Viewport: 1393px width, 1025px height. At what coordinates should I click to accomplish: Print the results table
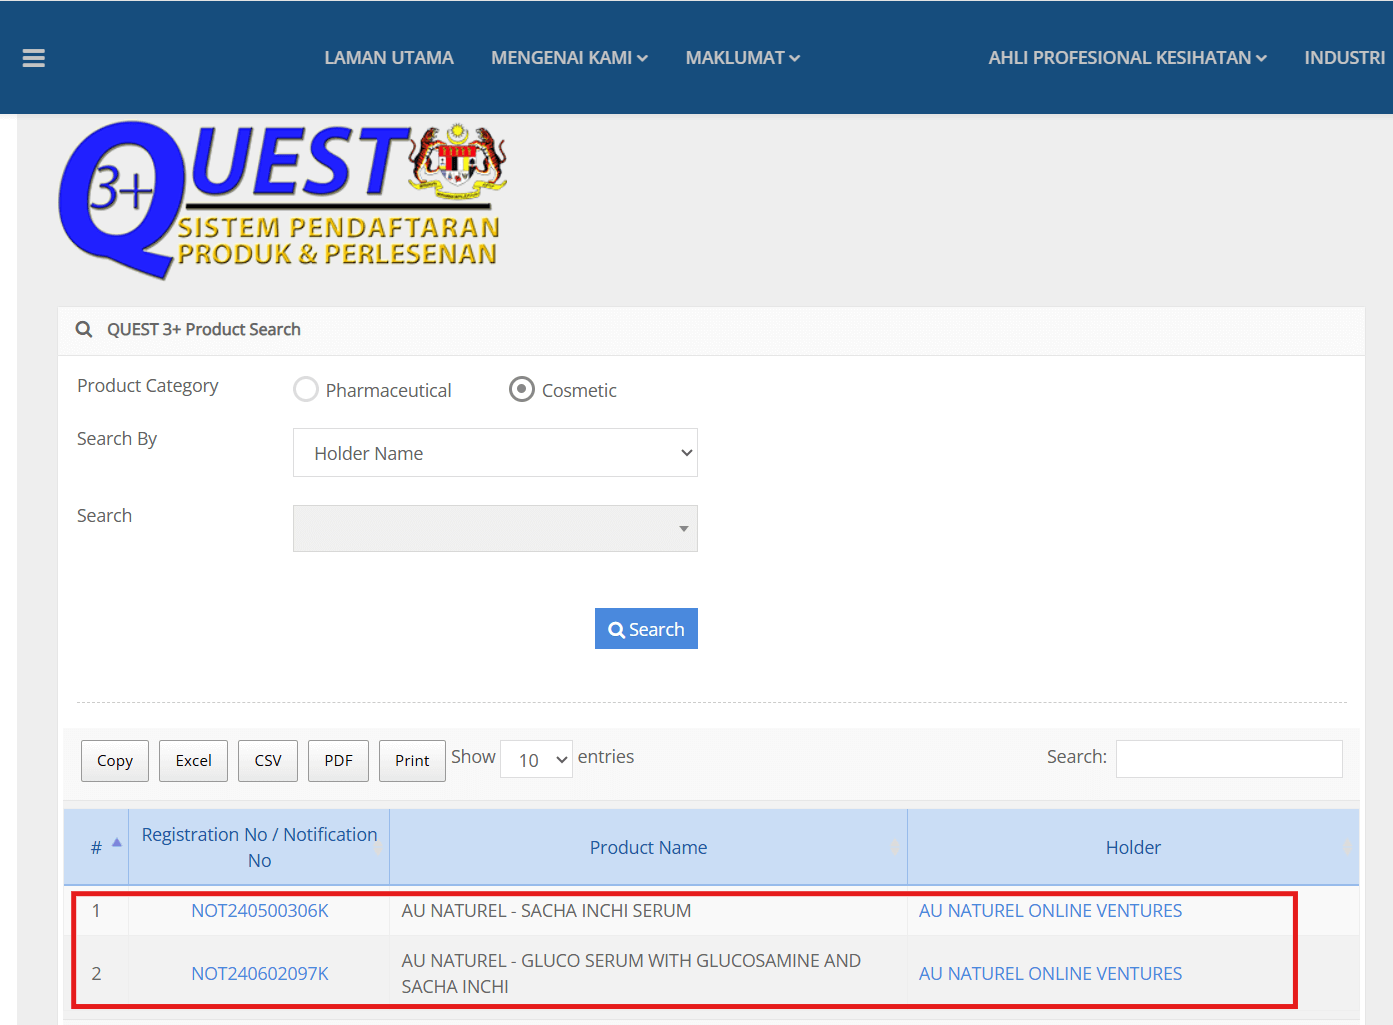(x=412, y=761)
